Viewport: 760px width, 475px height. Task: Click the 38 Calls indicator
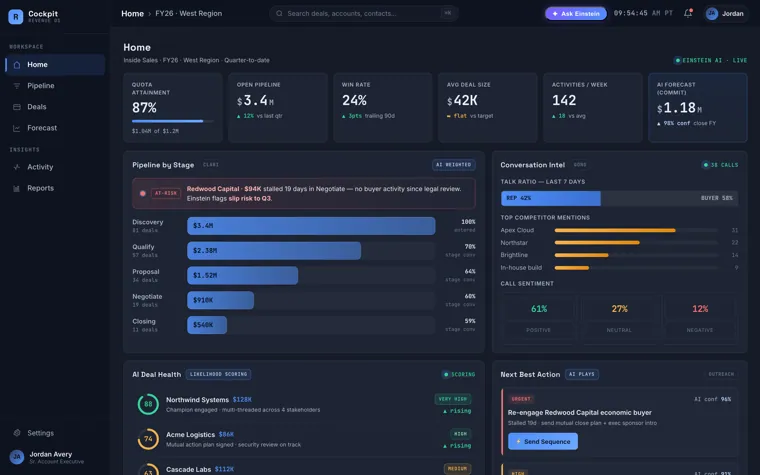tap(720, 165)
